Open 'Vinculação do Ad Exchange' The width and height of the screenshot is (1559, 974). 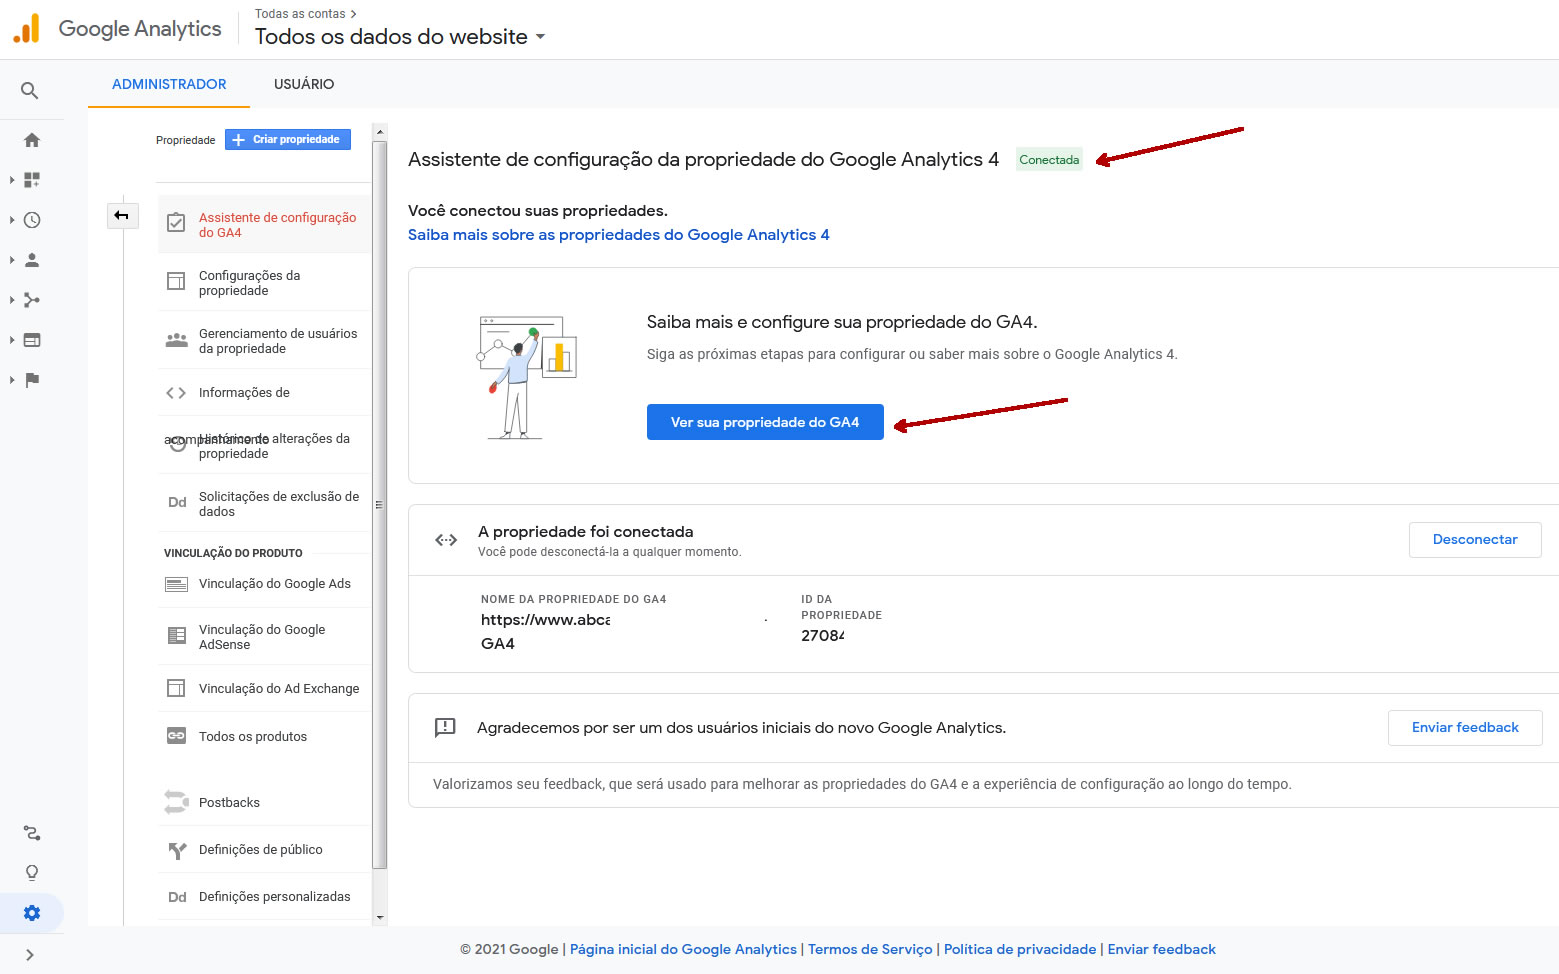point(265,689)
